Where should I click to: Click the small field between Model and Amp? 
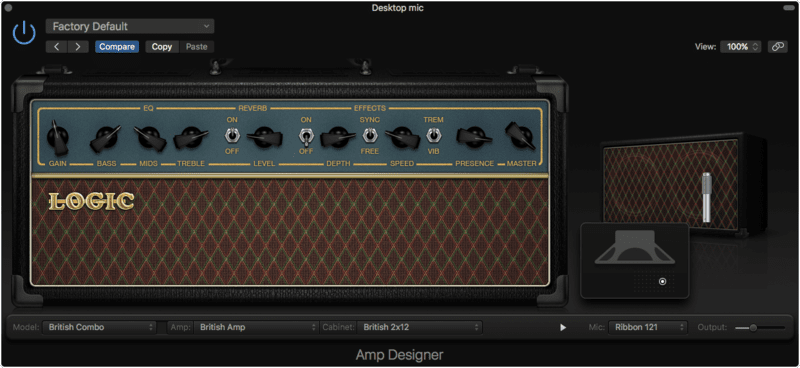pos(162,327)
